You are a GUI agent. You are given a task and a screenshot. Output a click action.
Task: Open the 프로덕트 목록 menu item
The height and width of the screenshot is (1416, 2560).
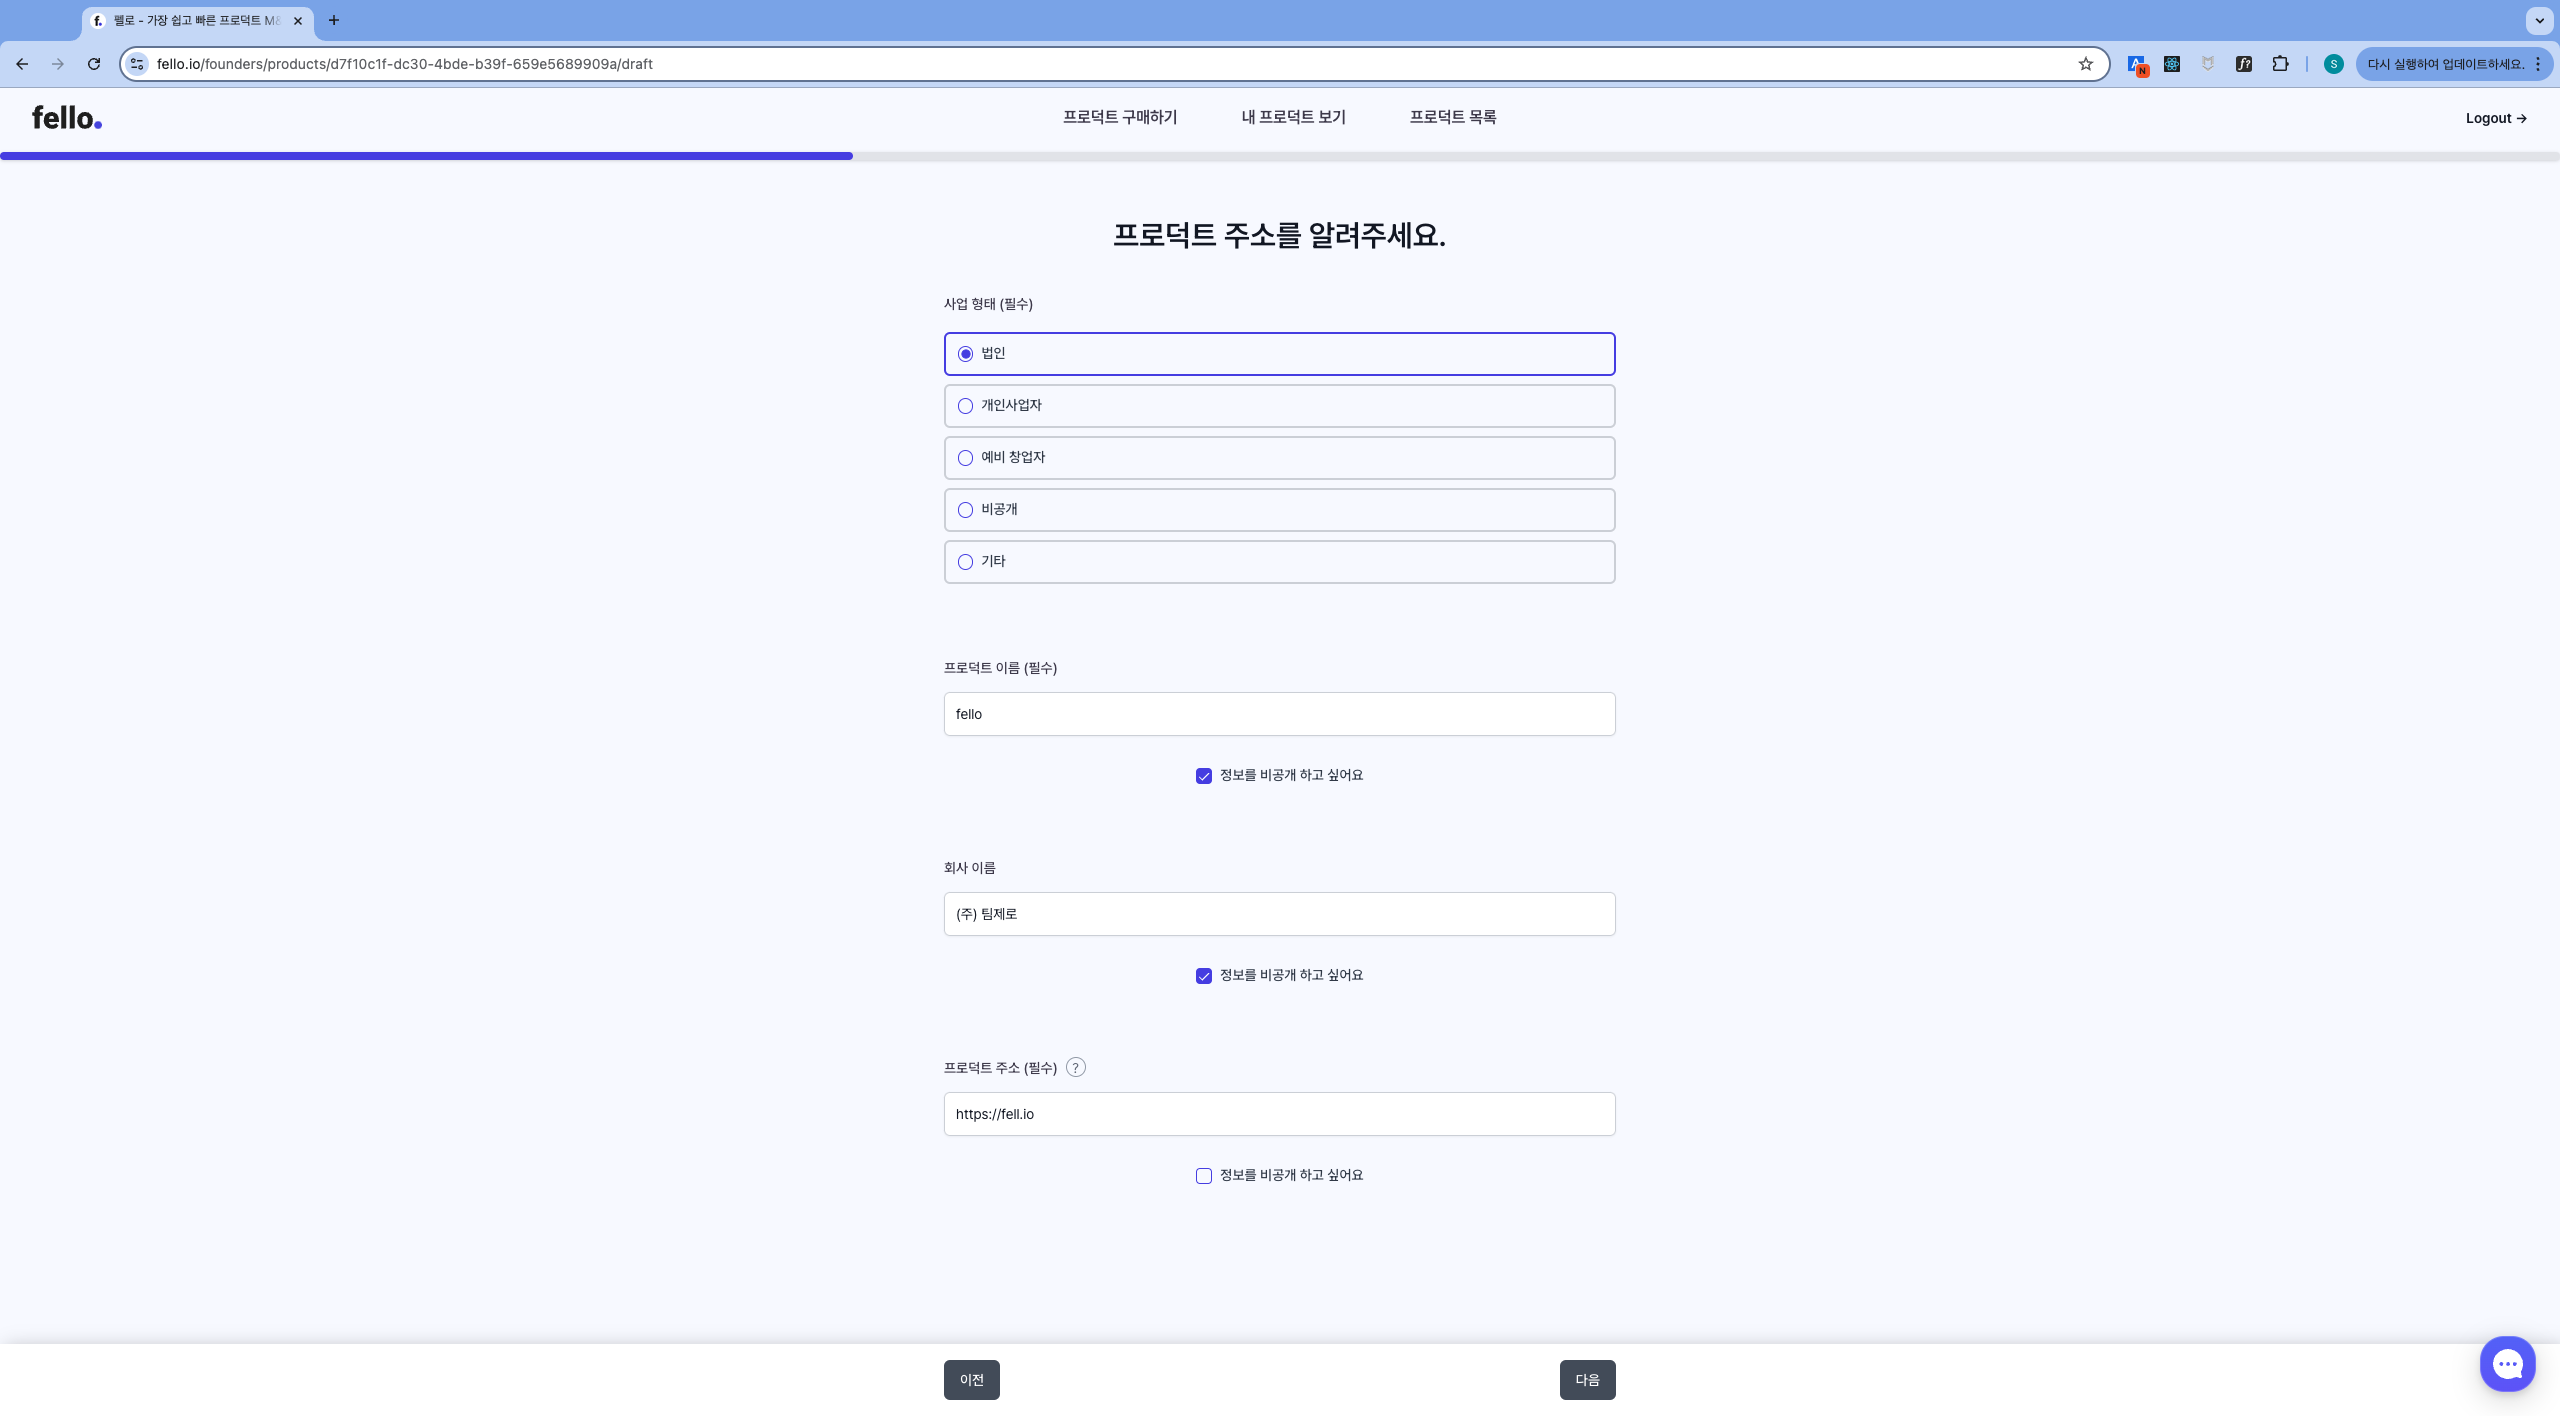(x=1453, y=117)
